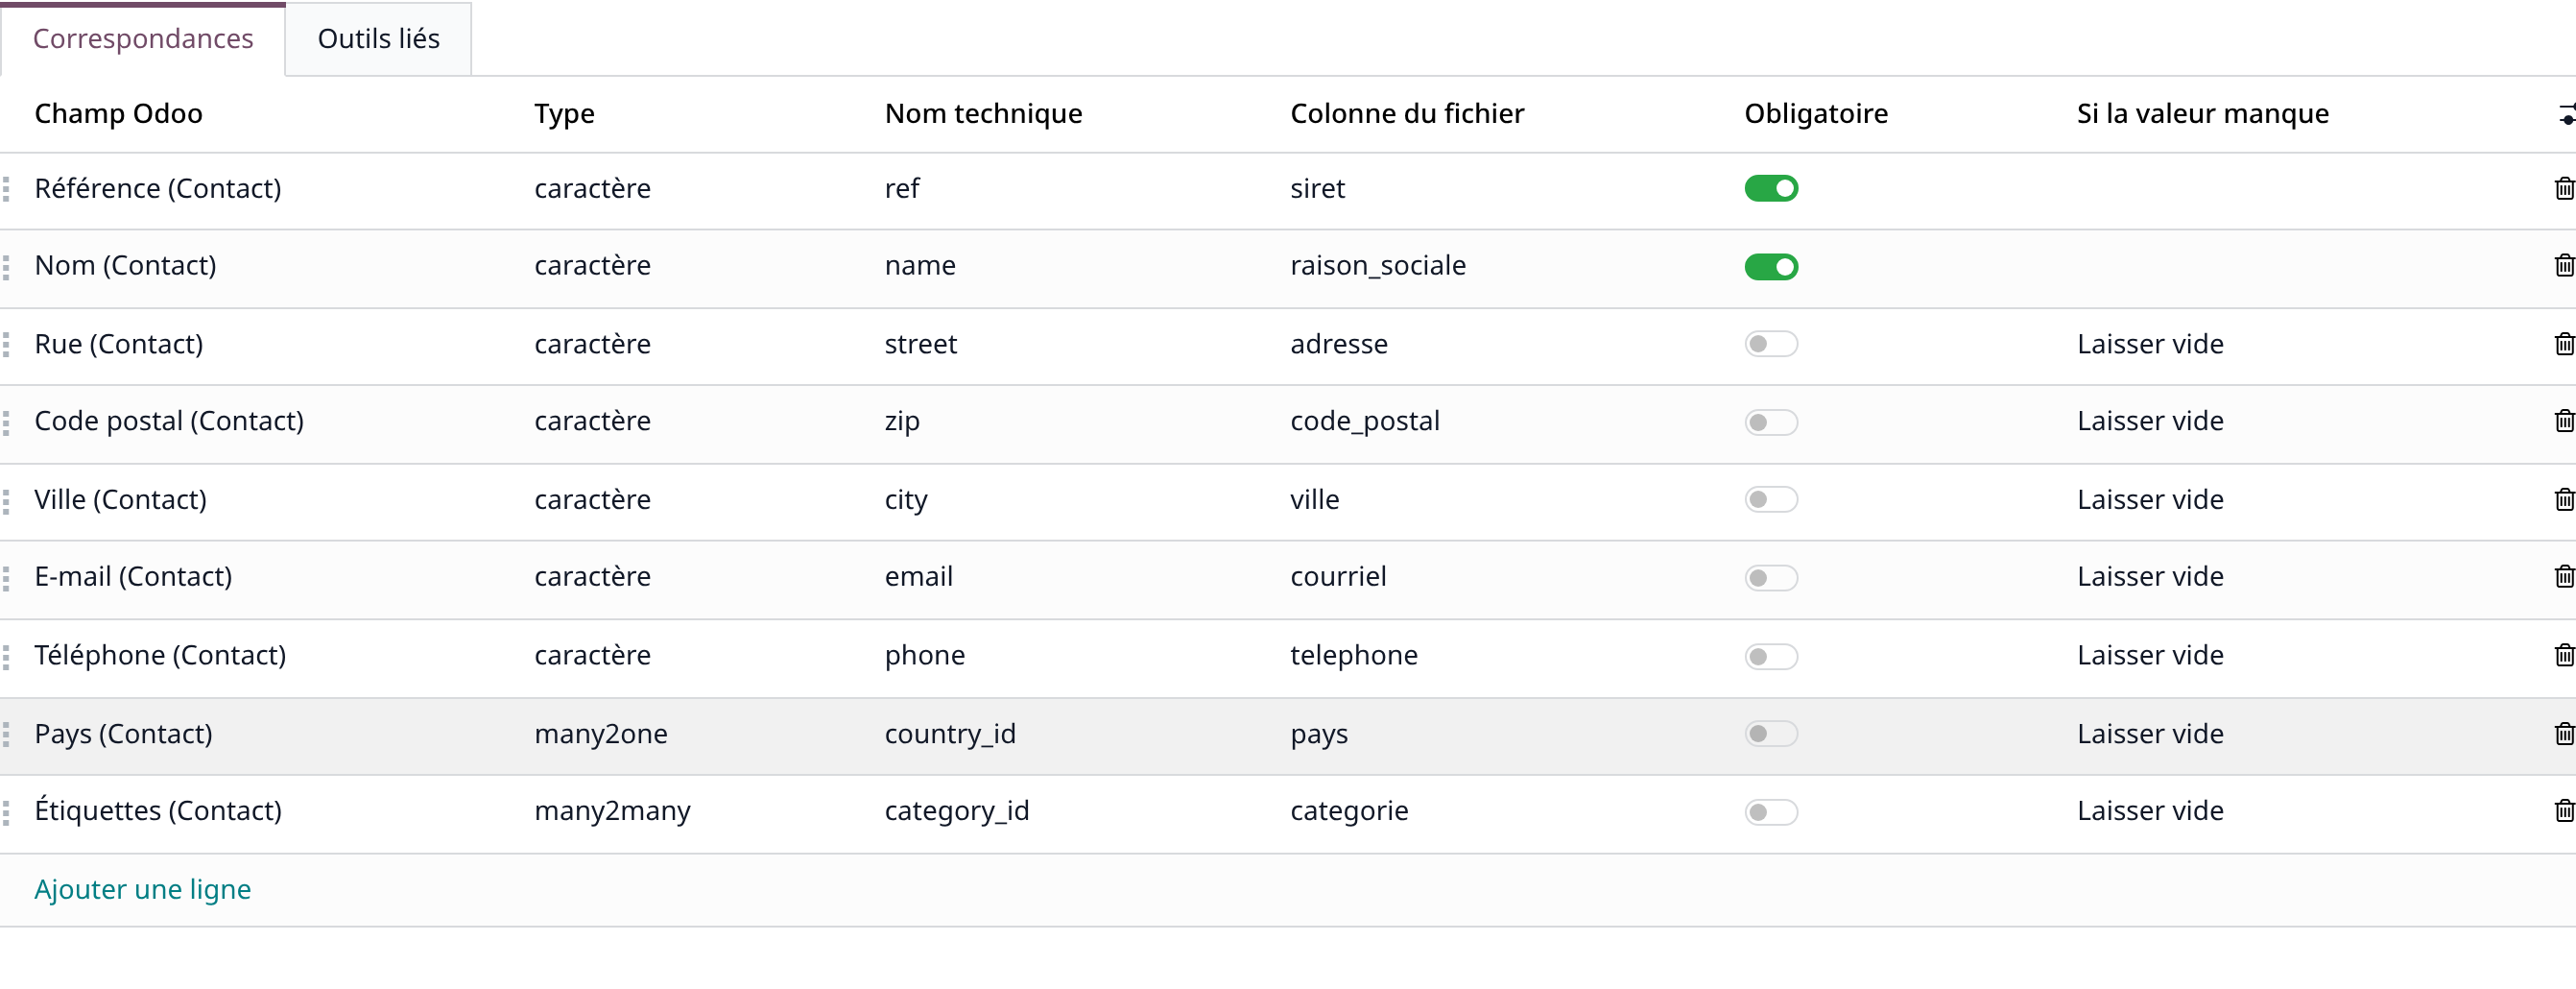Open the optional columns settings icon
2576x989 pixels.
click(x=2566, y=115)
